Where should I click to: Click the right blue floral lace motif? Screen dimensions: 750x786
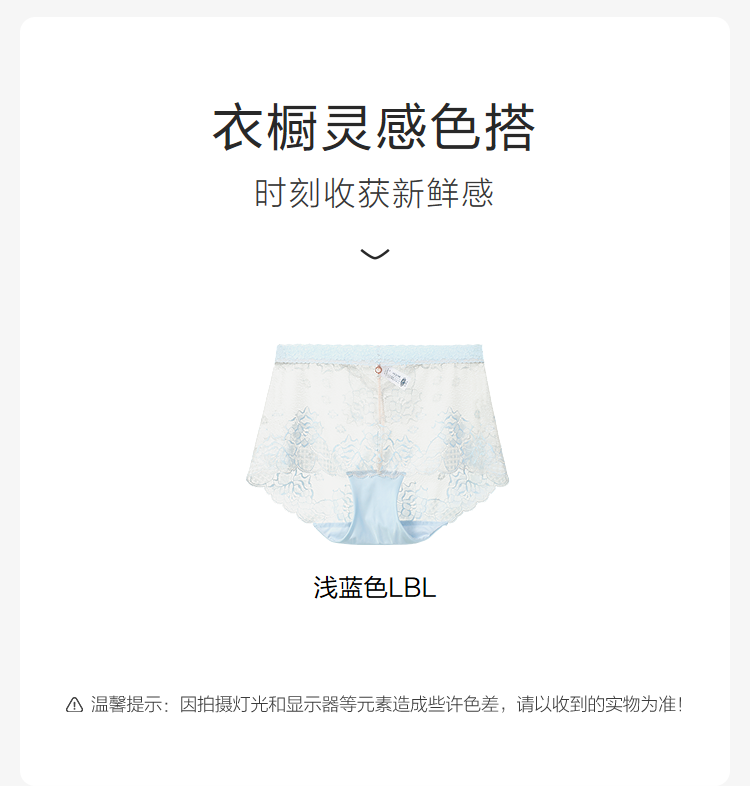[459, 441]
